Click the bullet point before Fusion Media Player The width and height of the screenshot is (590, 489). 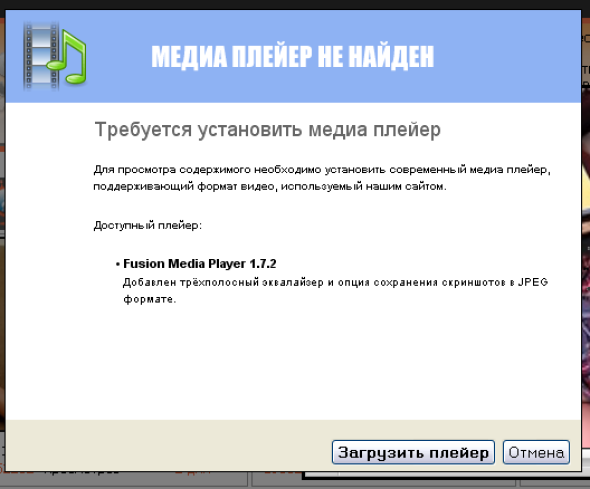pos(118,264)
